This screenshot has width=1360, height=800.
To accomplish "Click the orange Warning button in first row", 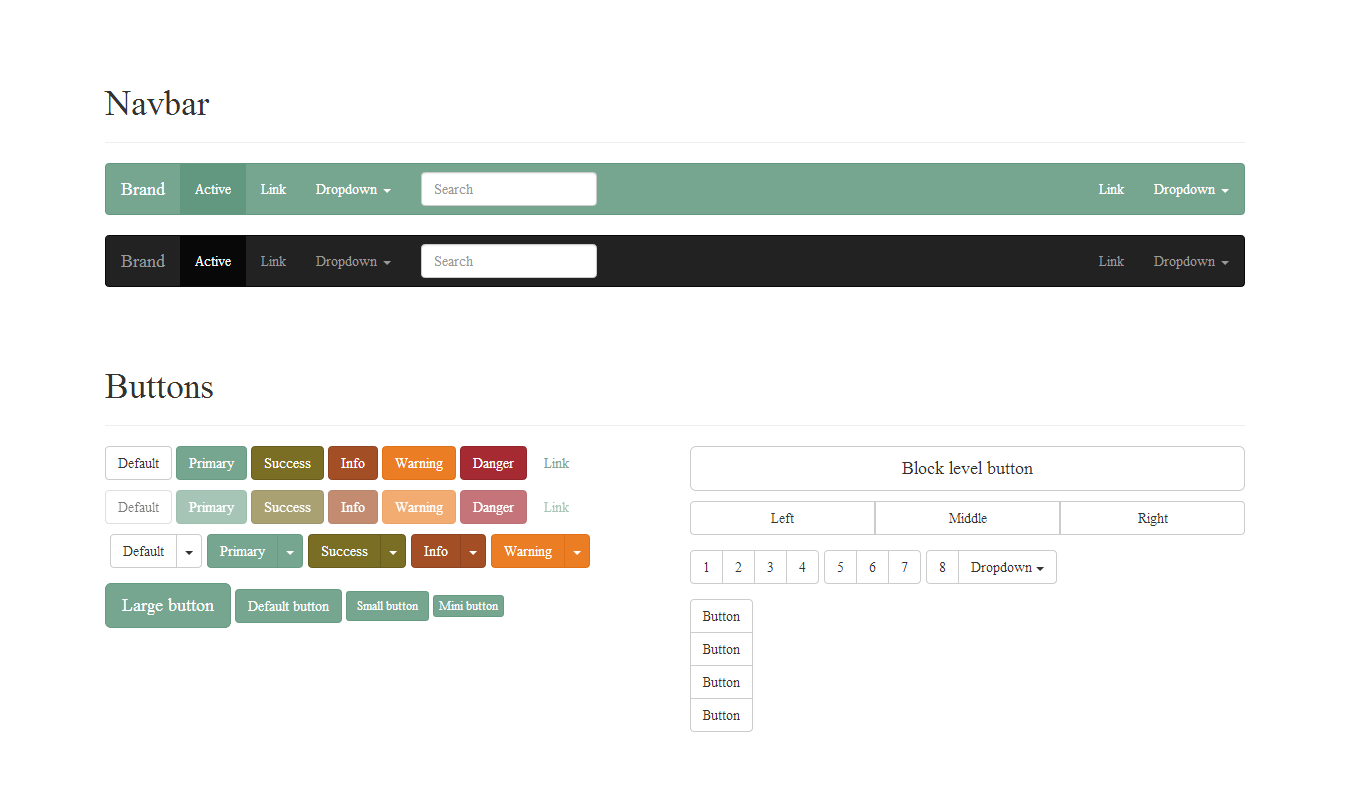I will coord(419,463).
